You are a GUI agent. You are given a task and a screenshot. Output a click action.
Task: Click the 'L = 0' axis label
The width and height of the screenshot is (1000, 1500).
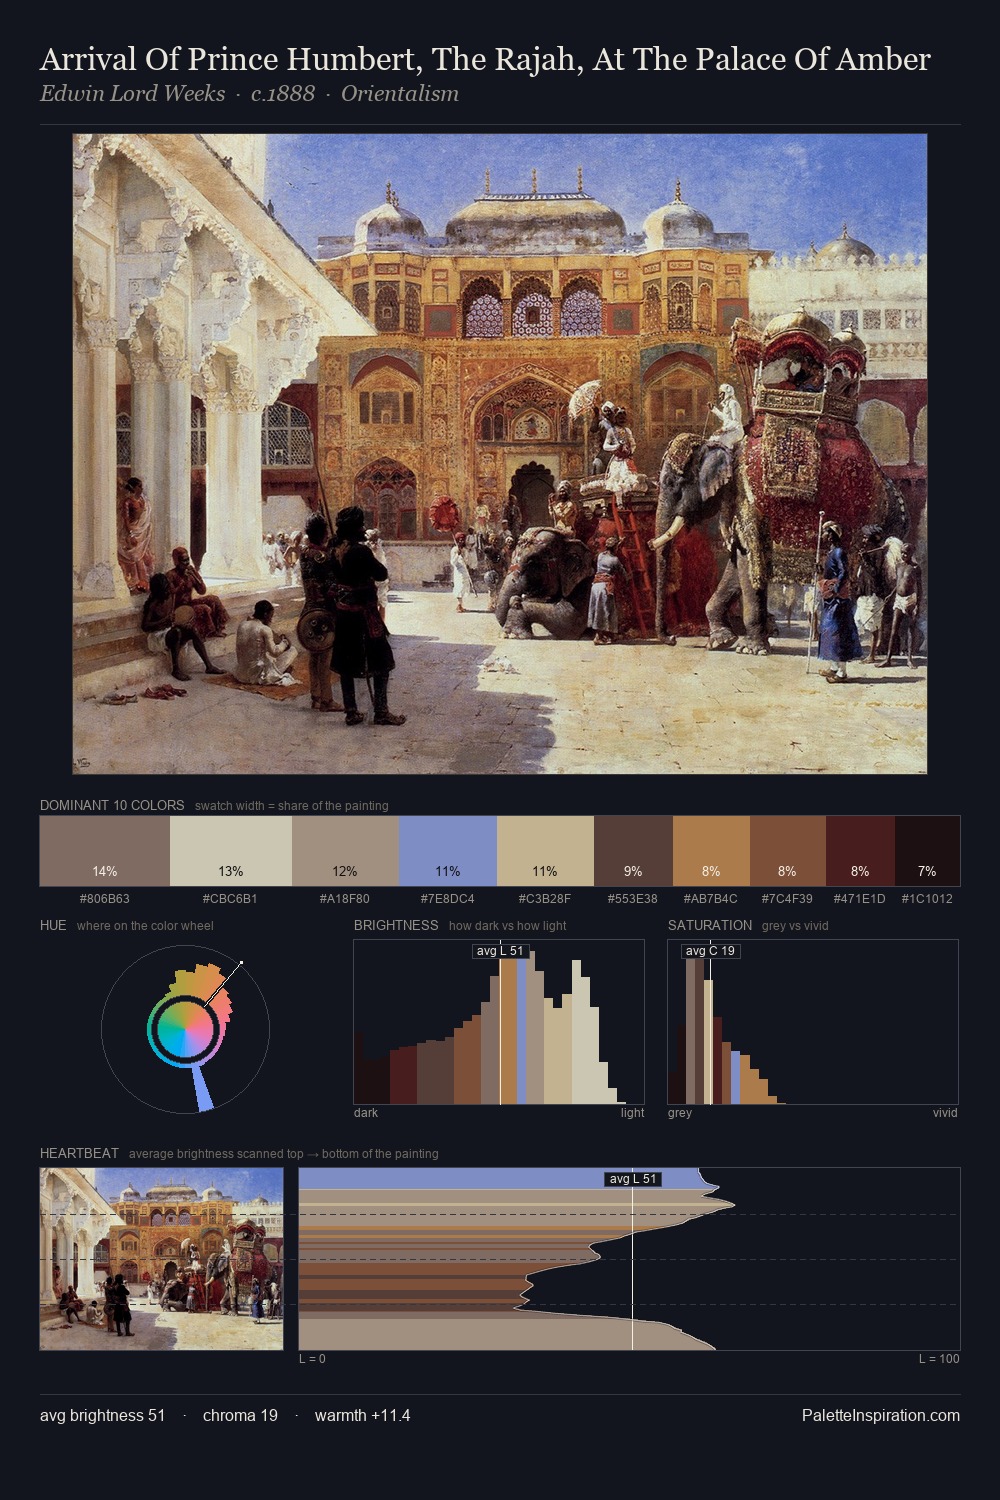pyautogui.click(x=312, y=1359)
